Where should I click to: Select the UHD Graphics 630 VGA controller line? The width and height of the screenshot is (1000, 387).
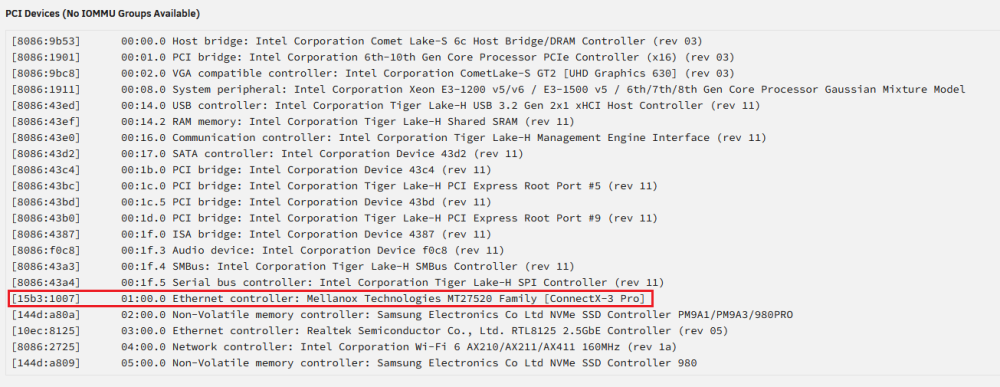(x=372, y=73)
